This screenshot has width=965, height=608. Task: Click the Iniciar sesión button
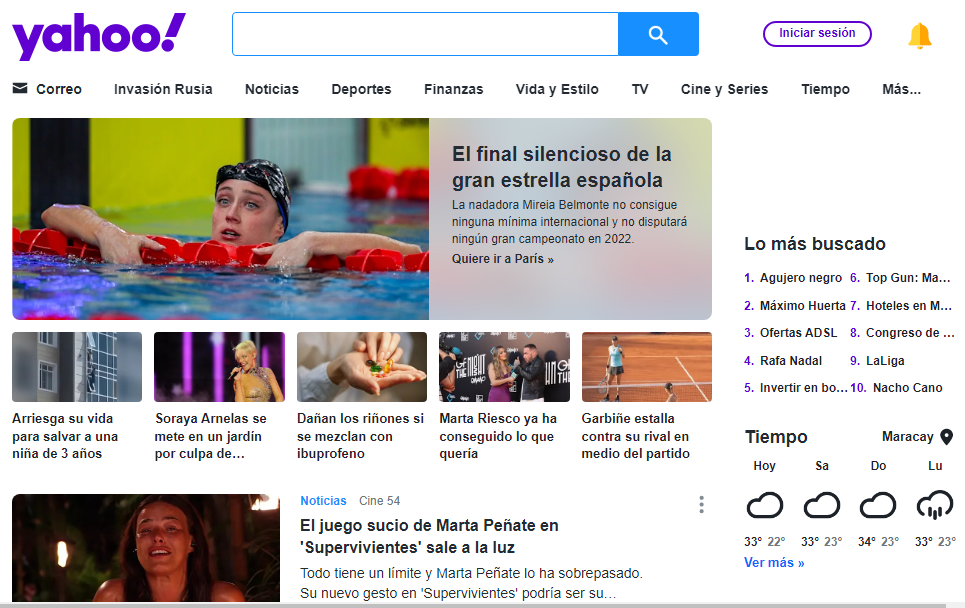(817, 33)
